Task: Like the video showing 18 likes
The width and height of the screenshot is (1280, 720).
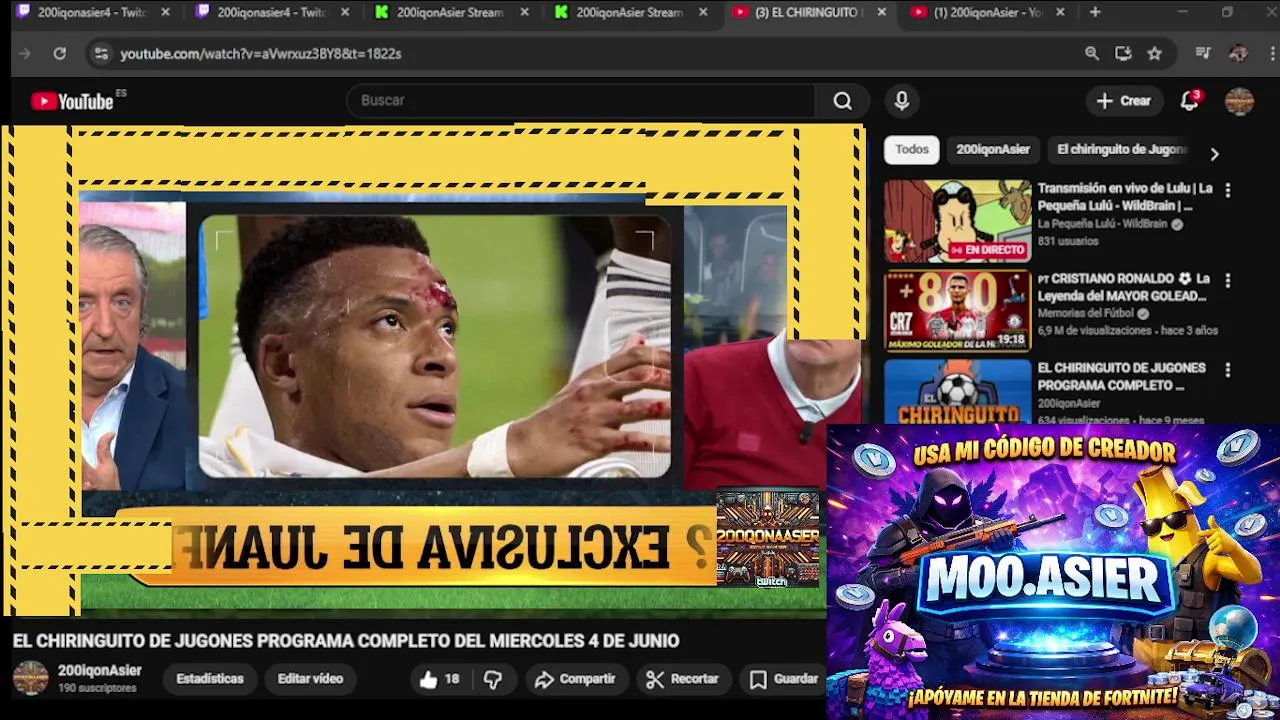Action: click(x=440, y=679)
